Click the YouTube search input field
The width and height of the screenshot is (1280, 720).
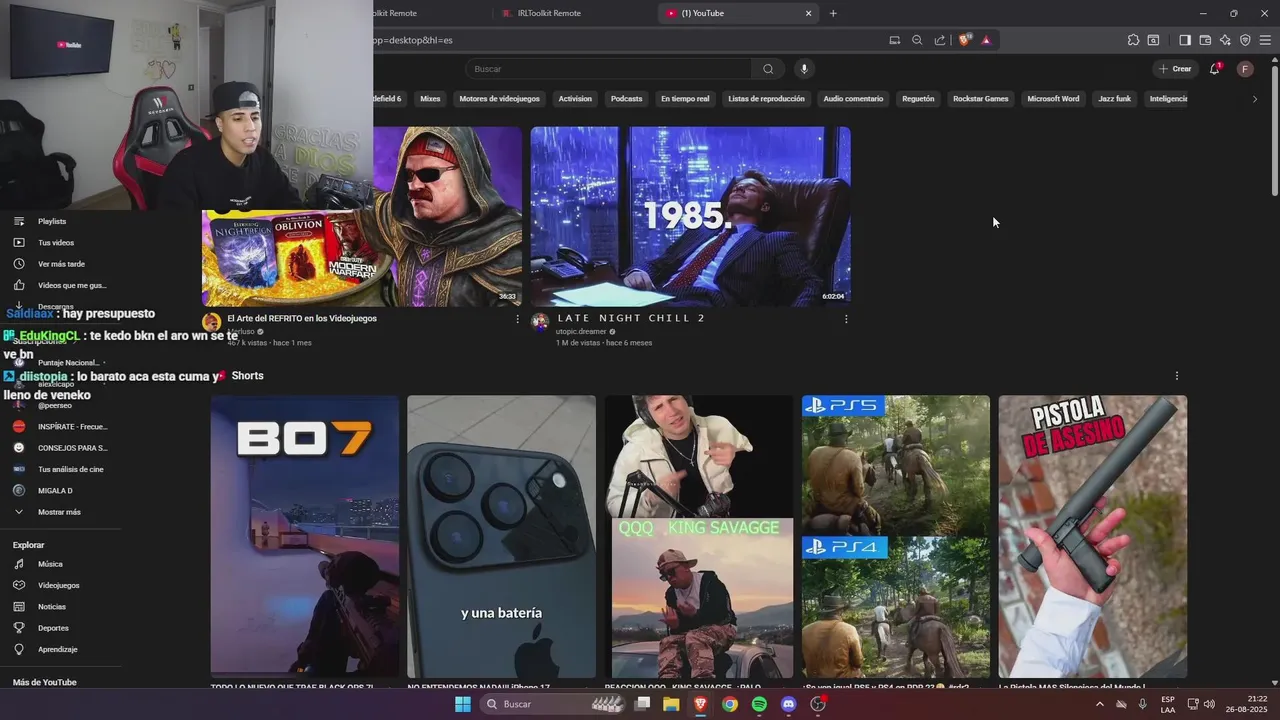[609, 69]
